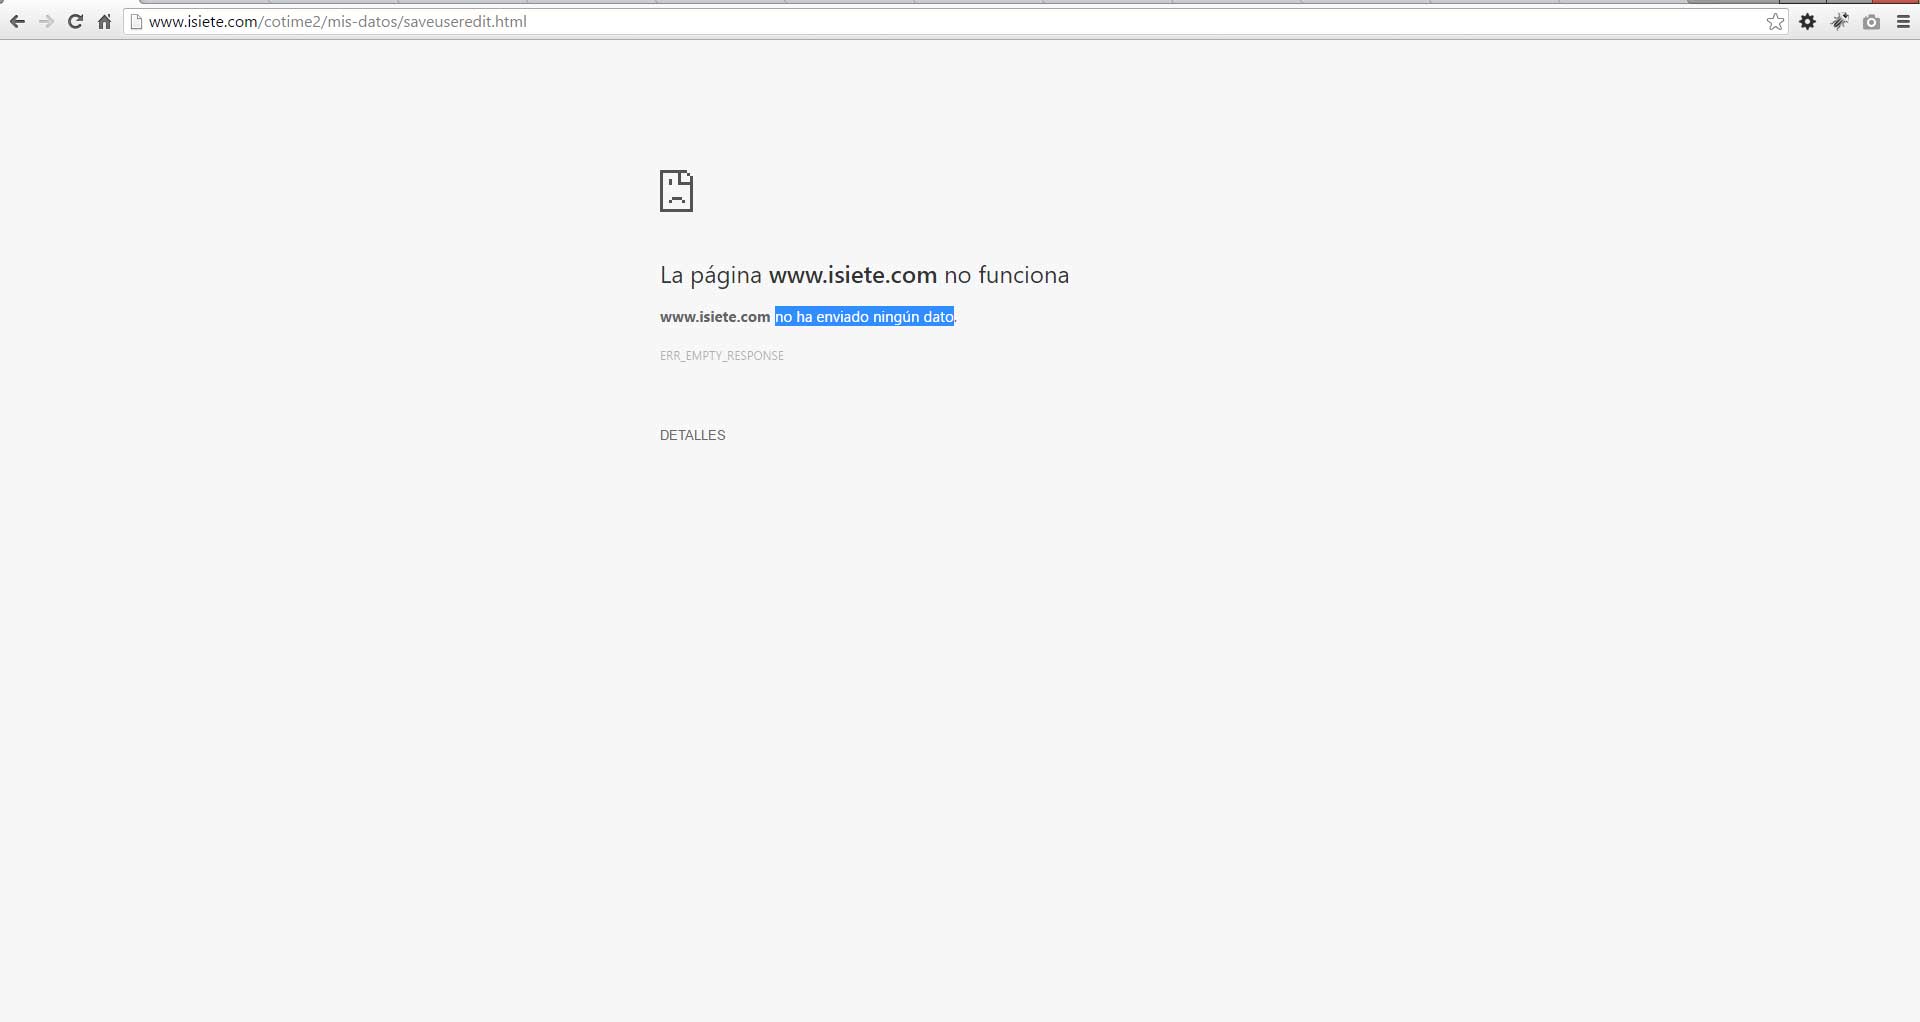Click the sad page error icon

676,191
